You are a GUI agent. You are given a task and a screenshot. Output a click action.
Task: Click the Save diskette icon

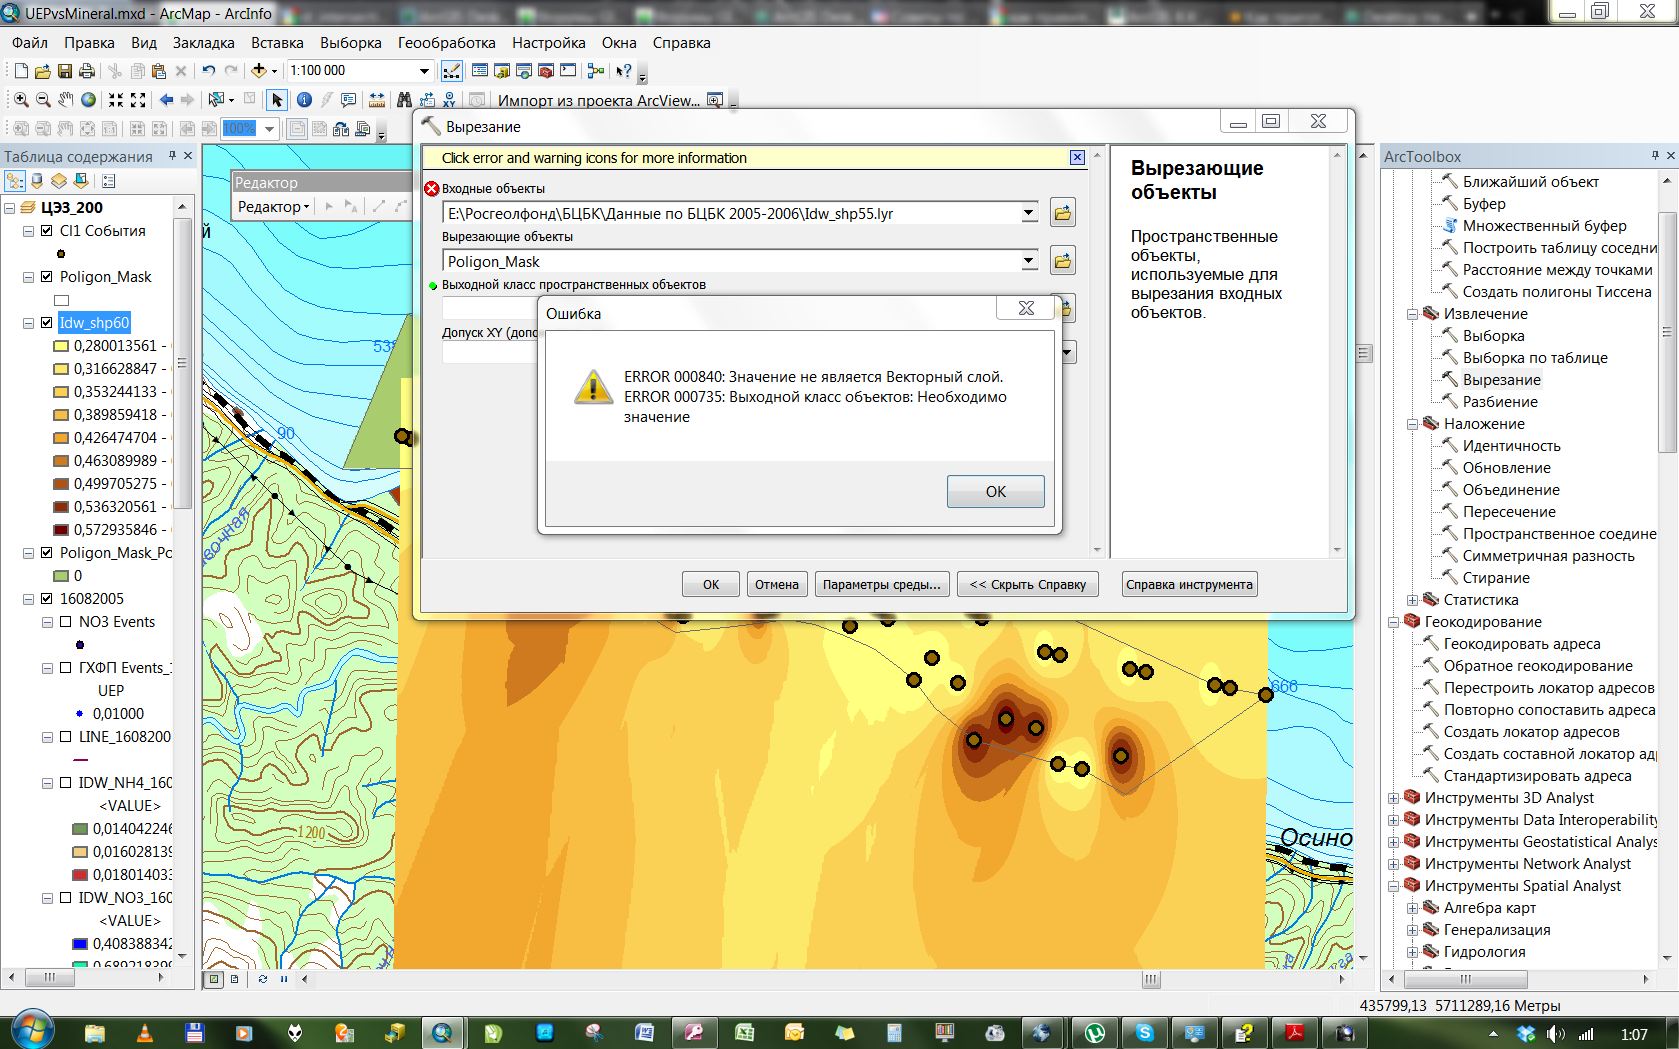[x=64, y=71]
